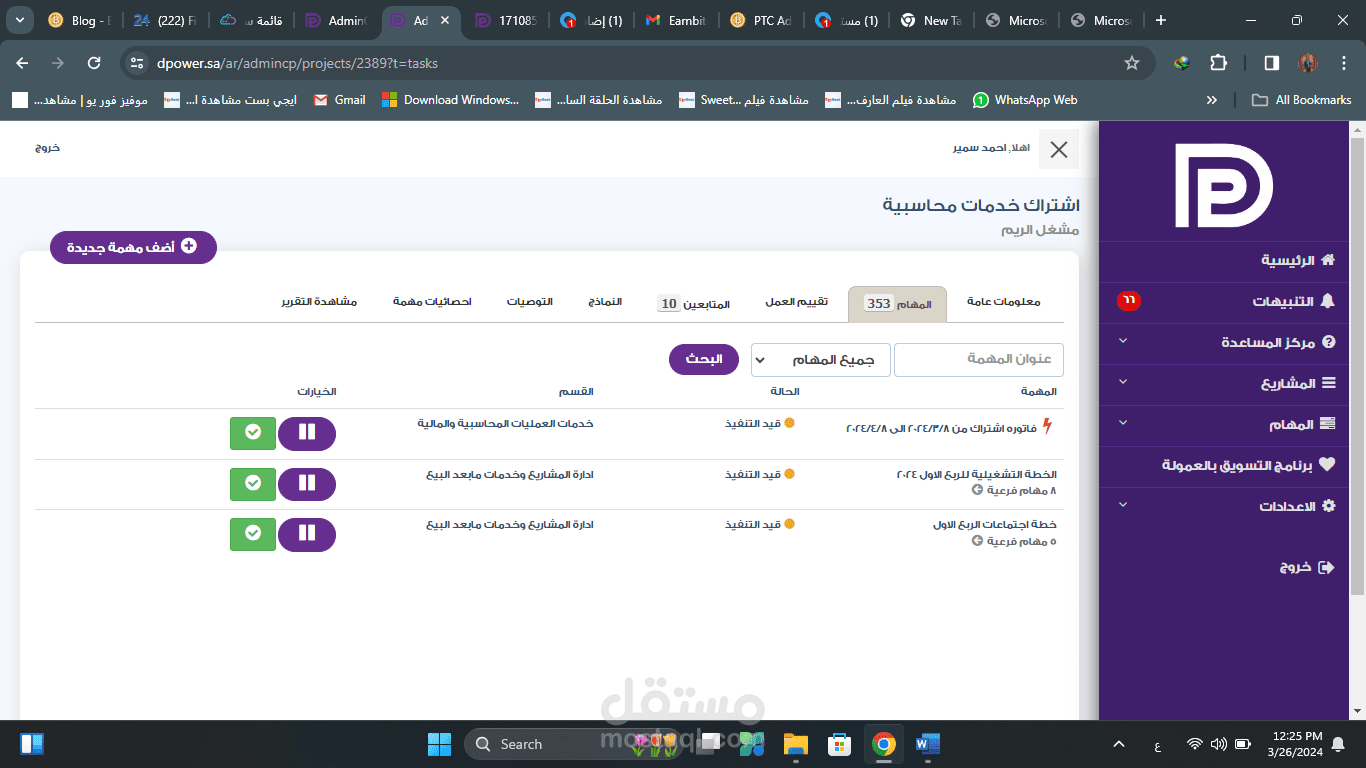Click the البحث search button

coord(704,360)
